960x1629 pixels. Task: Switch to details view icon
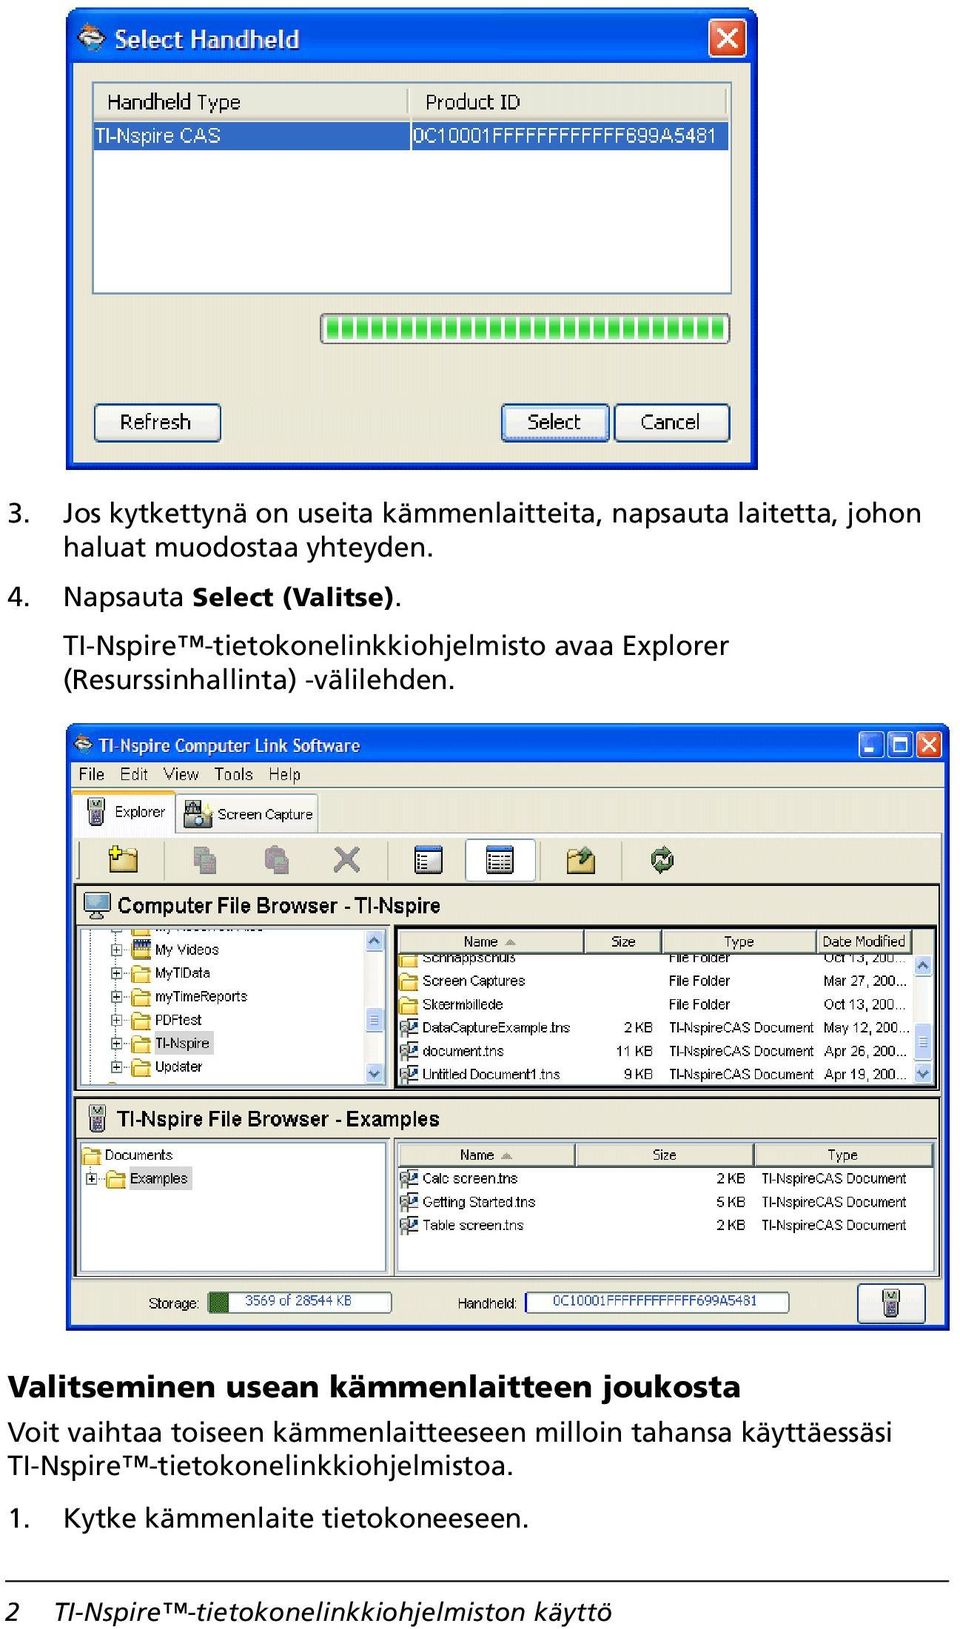(499, 860)
